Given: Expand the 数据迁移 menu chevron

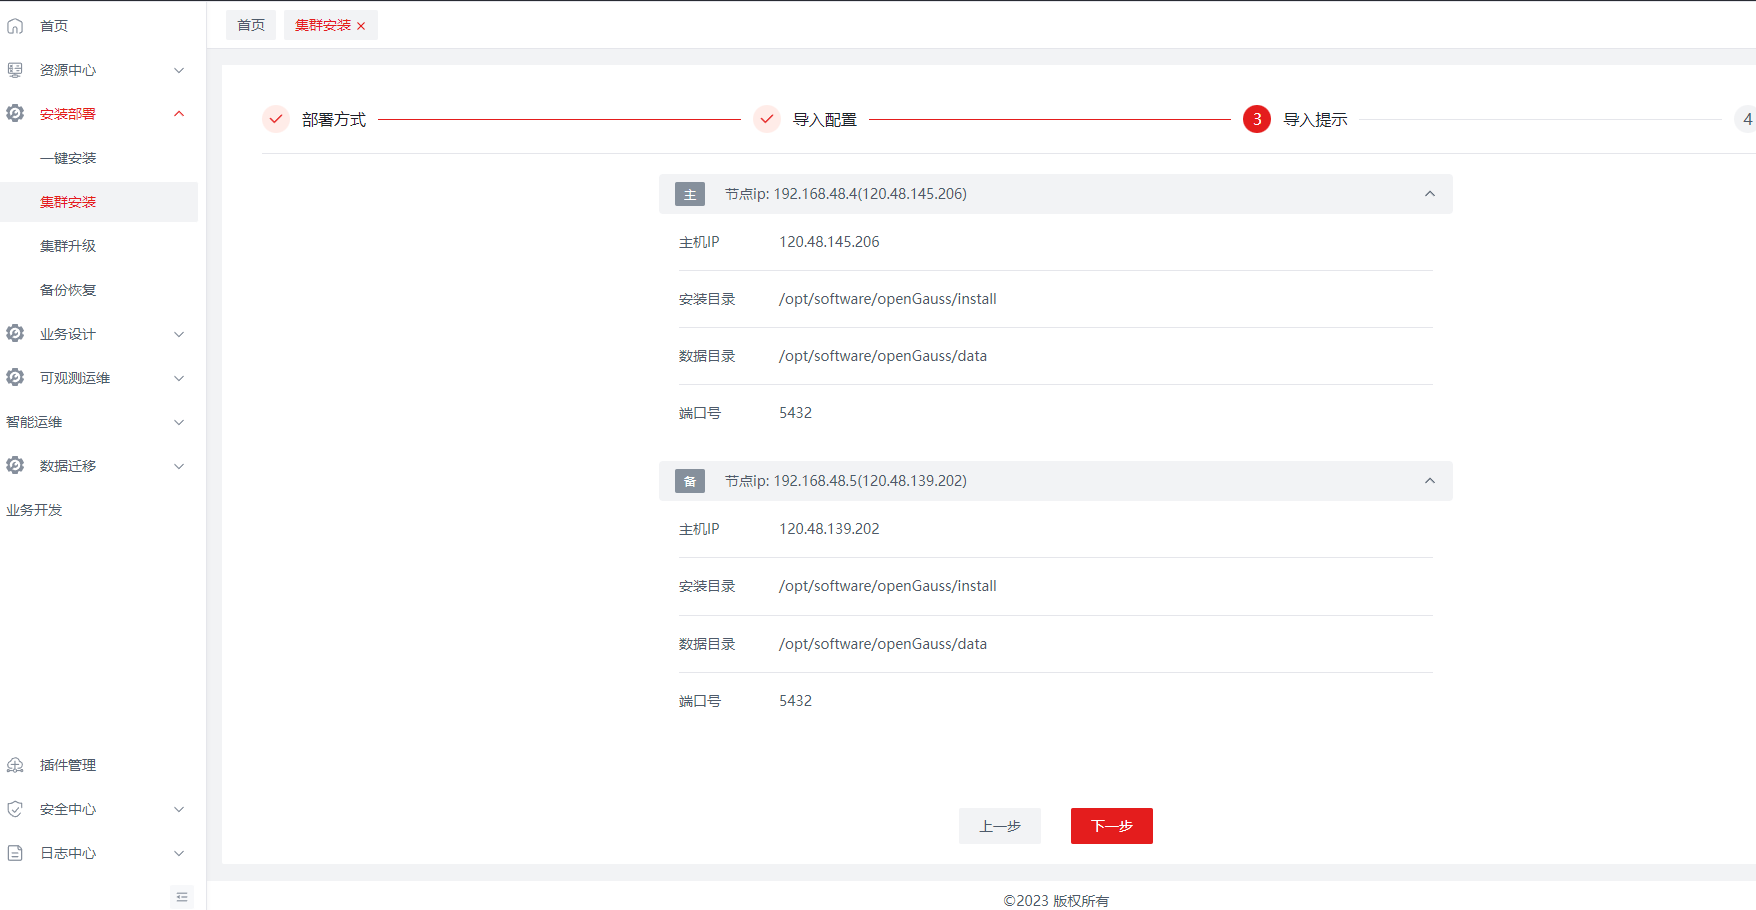Looking at the screenshot, I should coord(179,466).
